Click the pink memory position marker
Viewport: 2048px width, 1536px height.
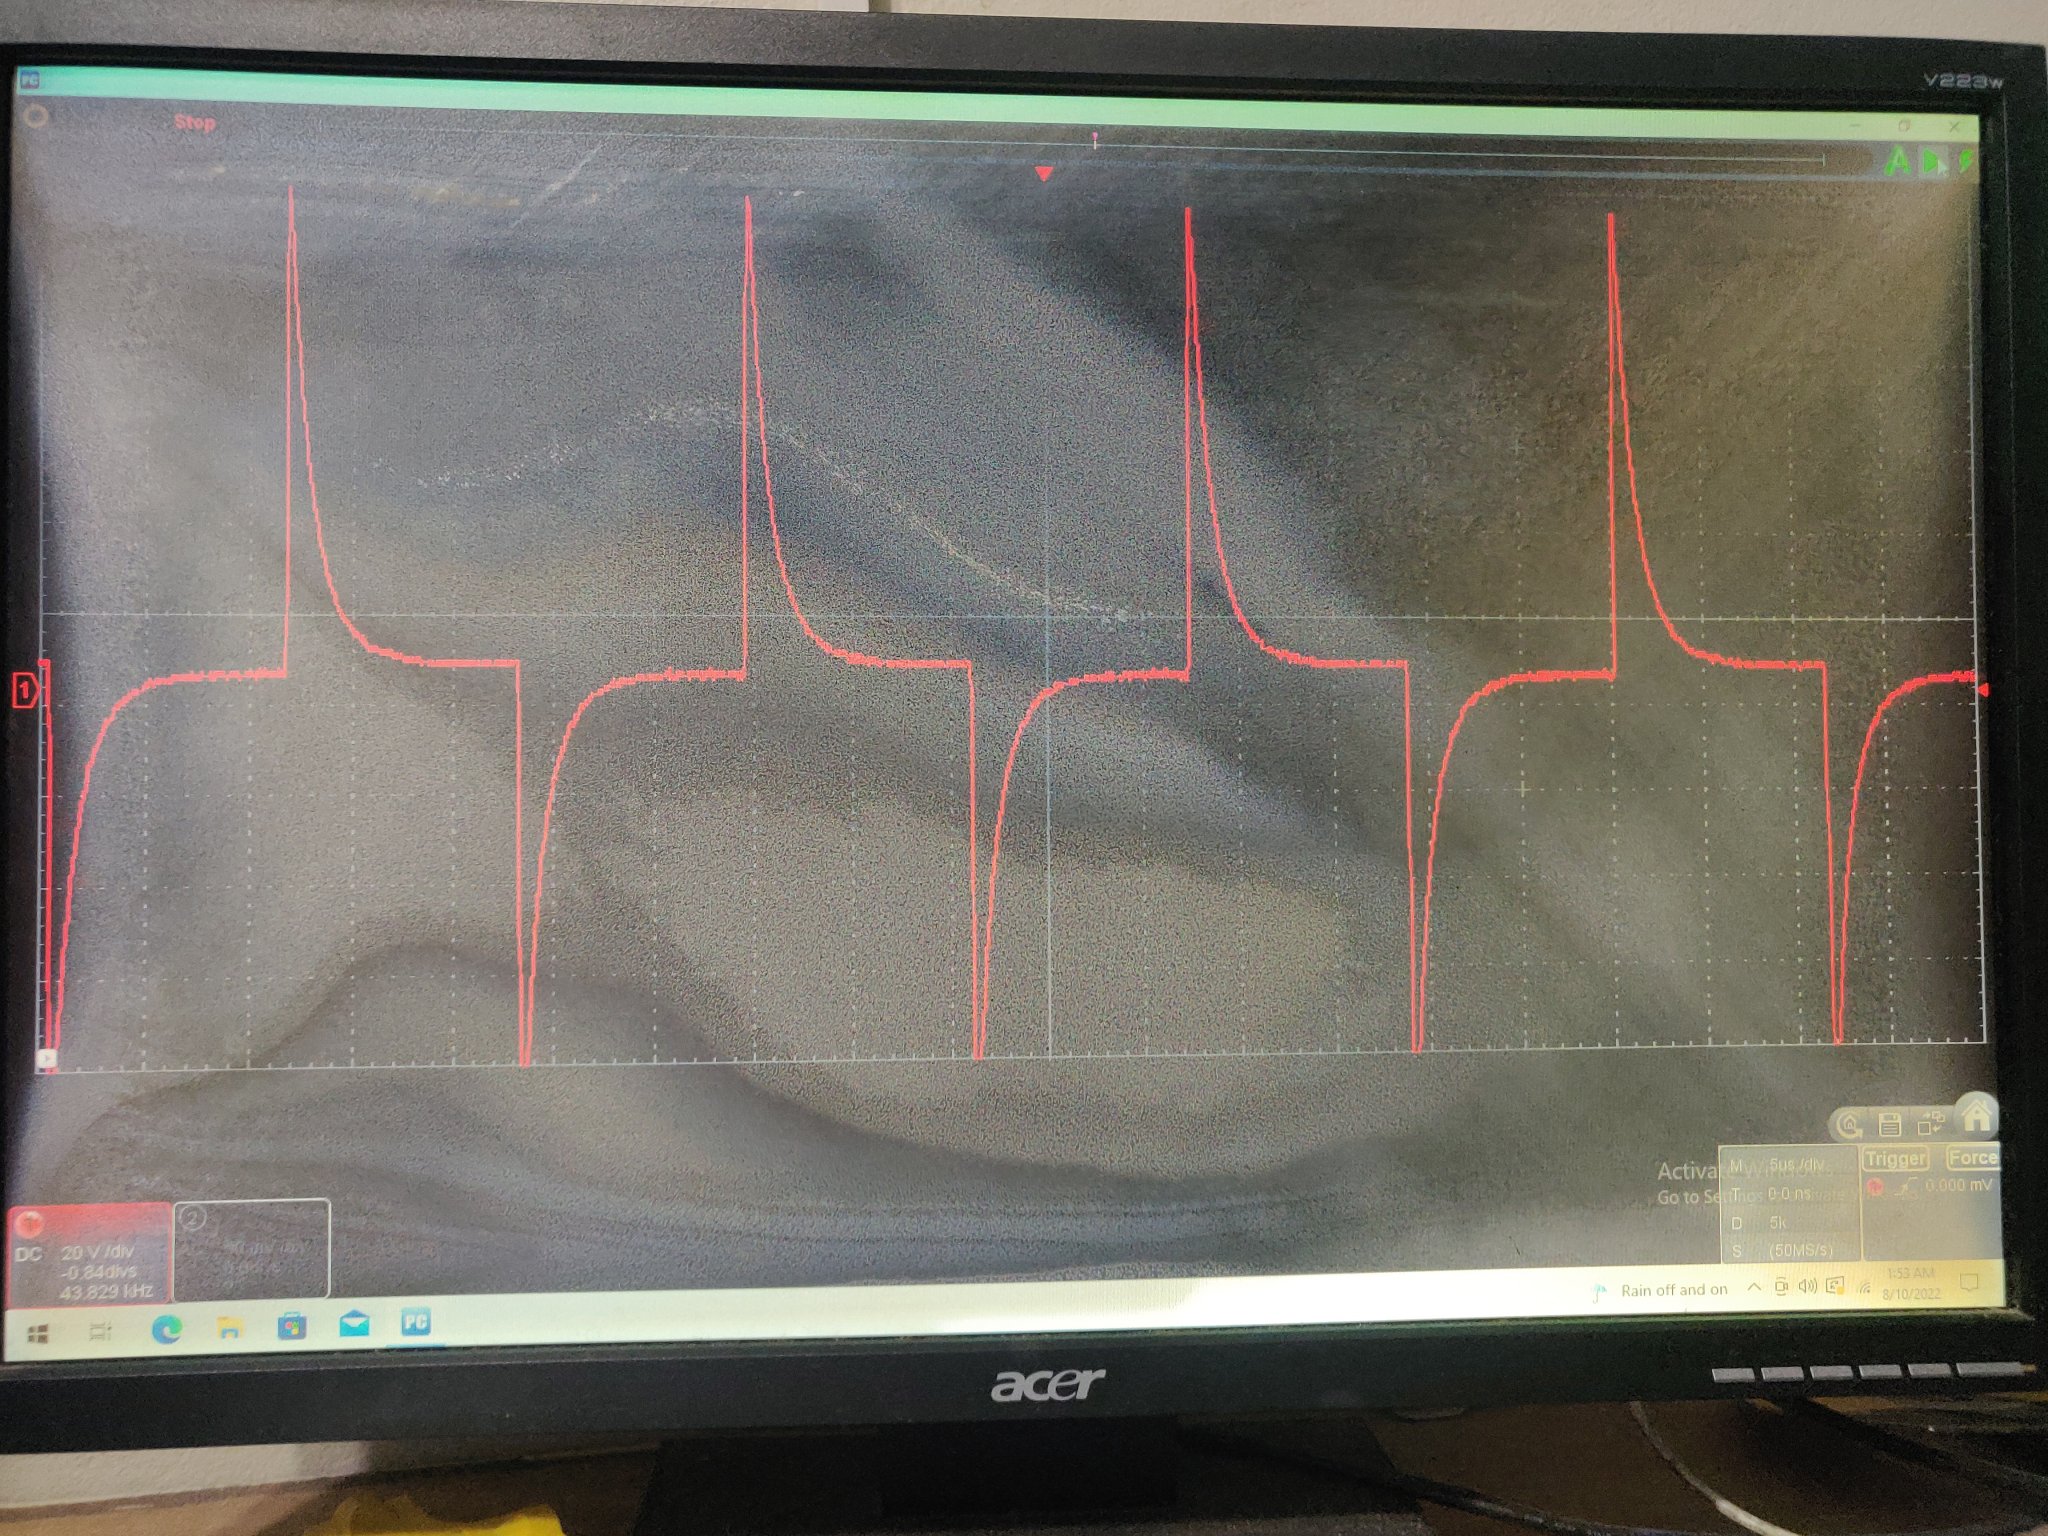pyautogui.click(x=1095, y=138)
